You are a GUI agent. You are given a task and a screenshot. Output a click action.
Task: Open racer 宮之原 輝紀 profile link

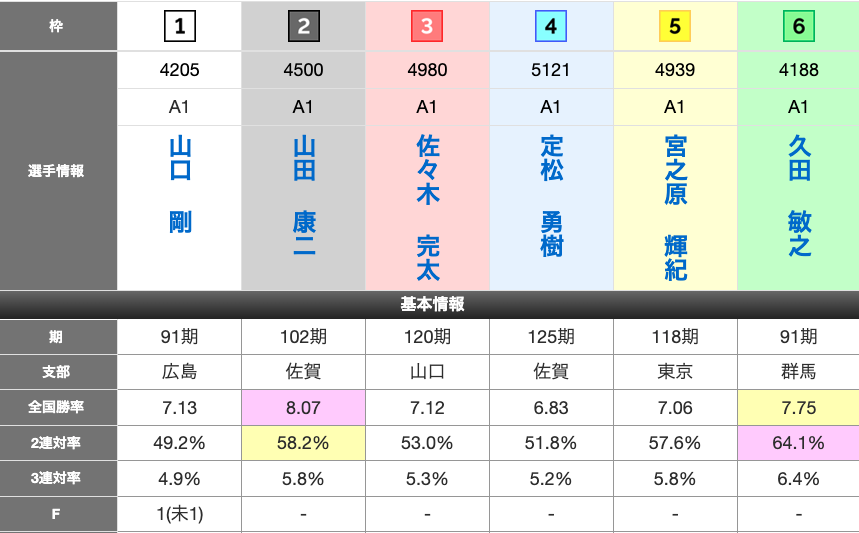[x=675, y=208]
